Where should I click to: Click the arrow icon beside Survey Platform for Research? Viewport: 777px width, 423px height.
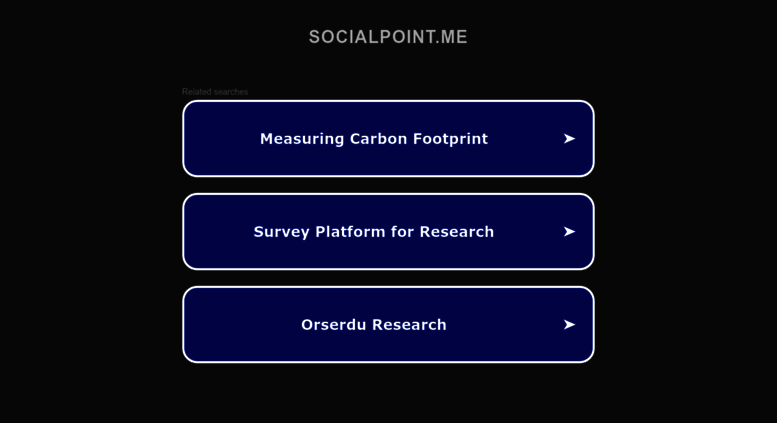point(569,232)
